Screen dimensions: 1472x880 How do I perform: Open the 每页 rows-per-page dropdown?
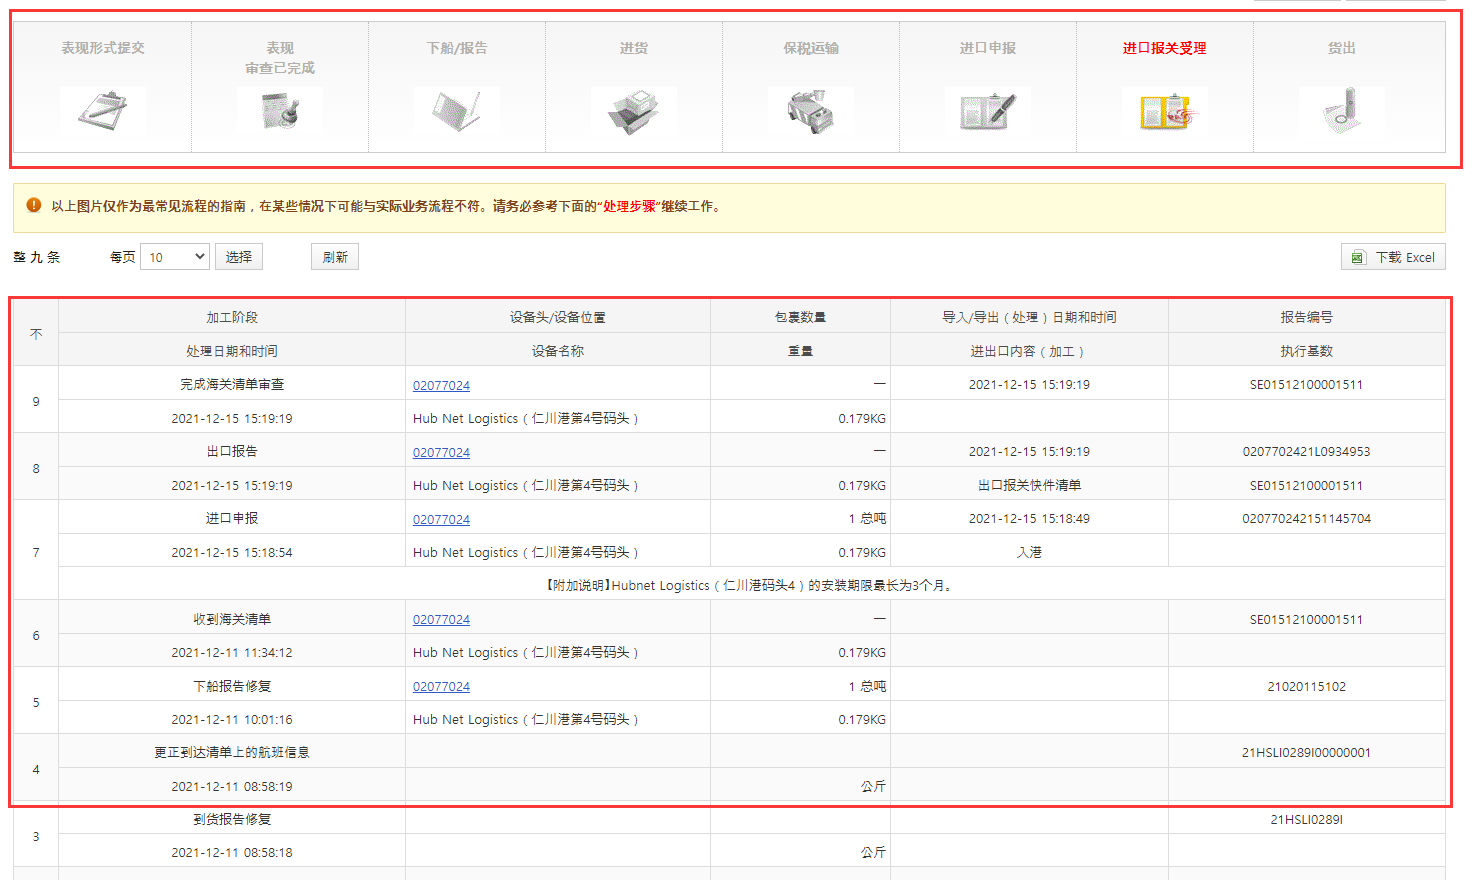(175, 257)
